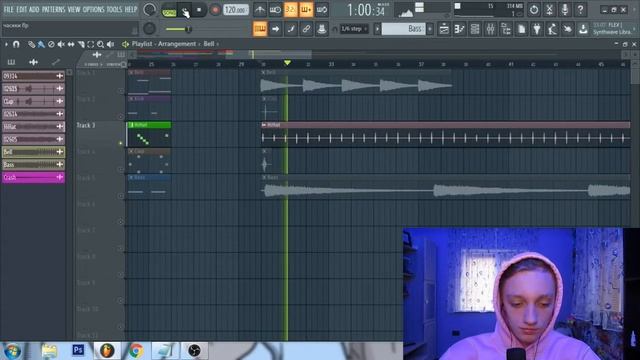Open the Piano roll window icon
The height and width of the screenshot is (360, 640).
(x=459, y=29)
